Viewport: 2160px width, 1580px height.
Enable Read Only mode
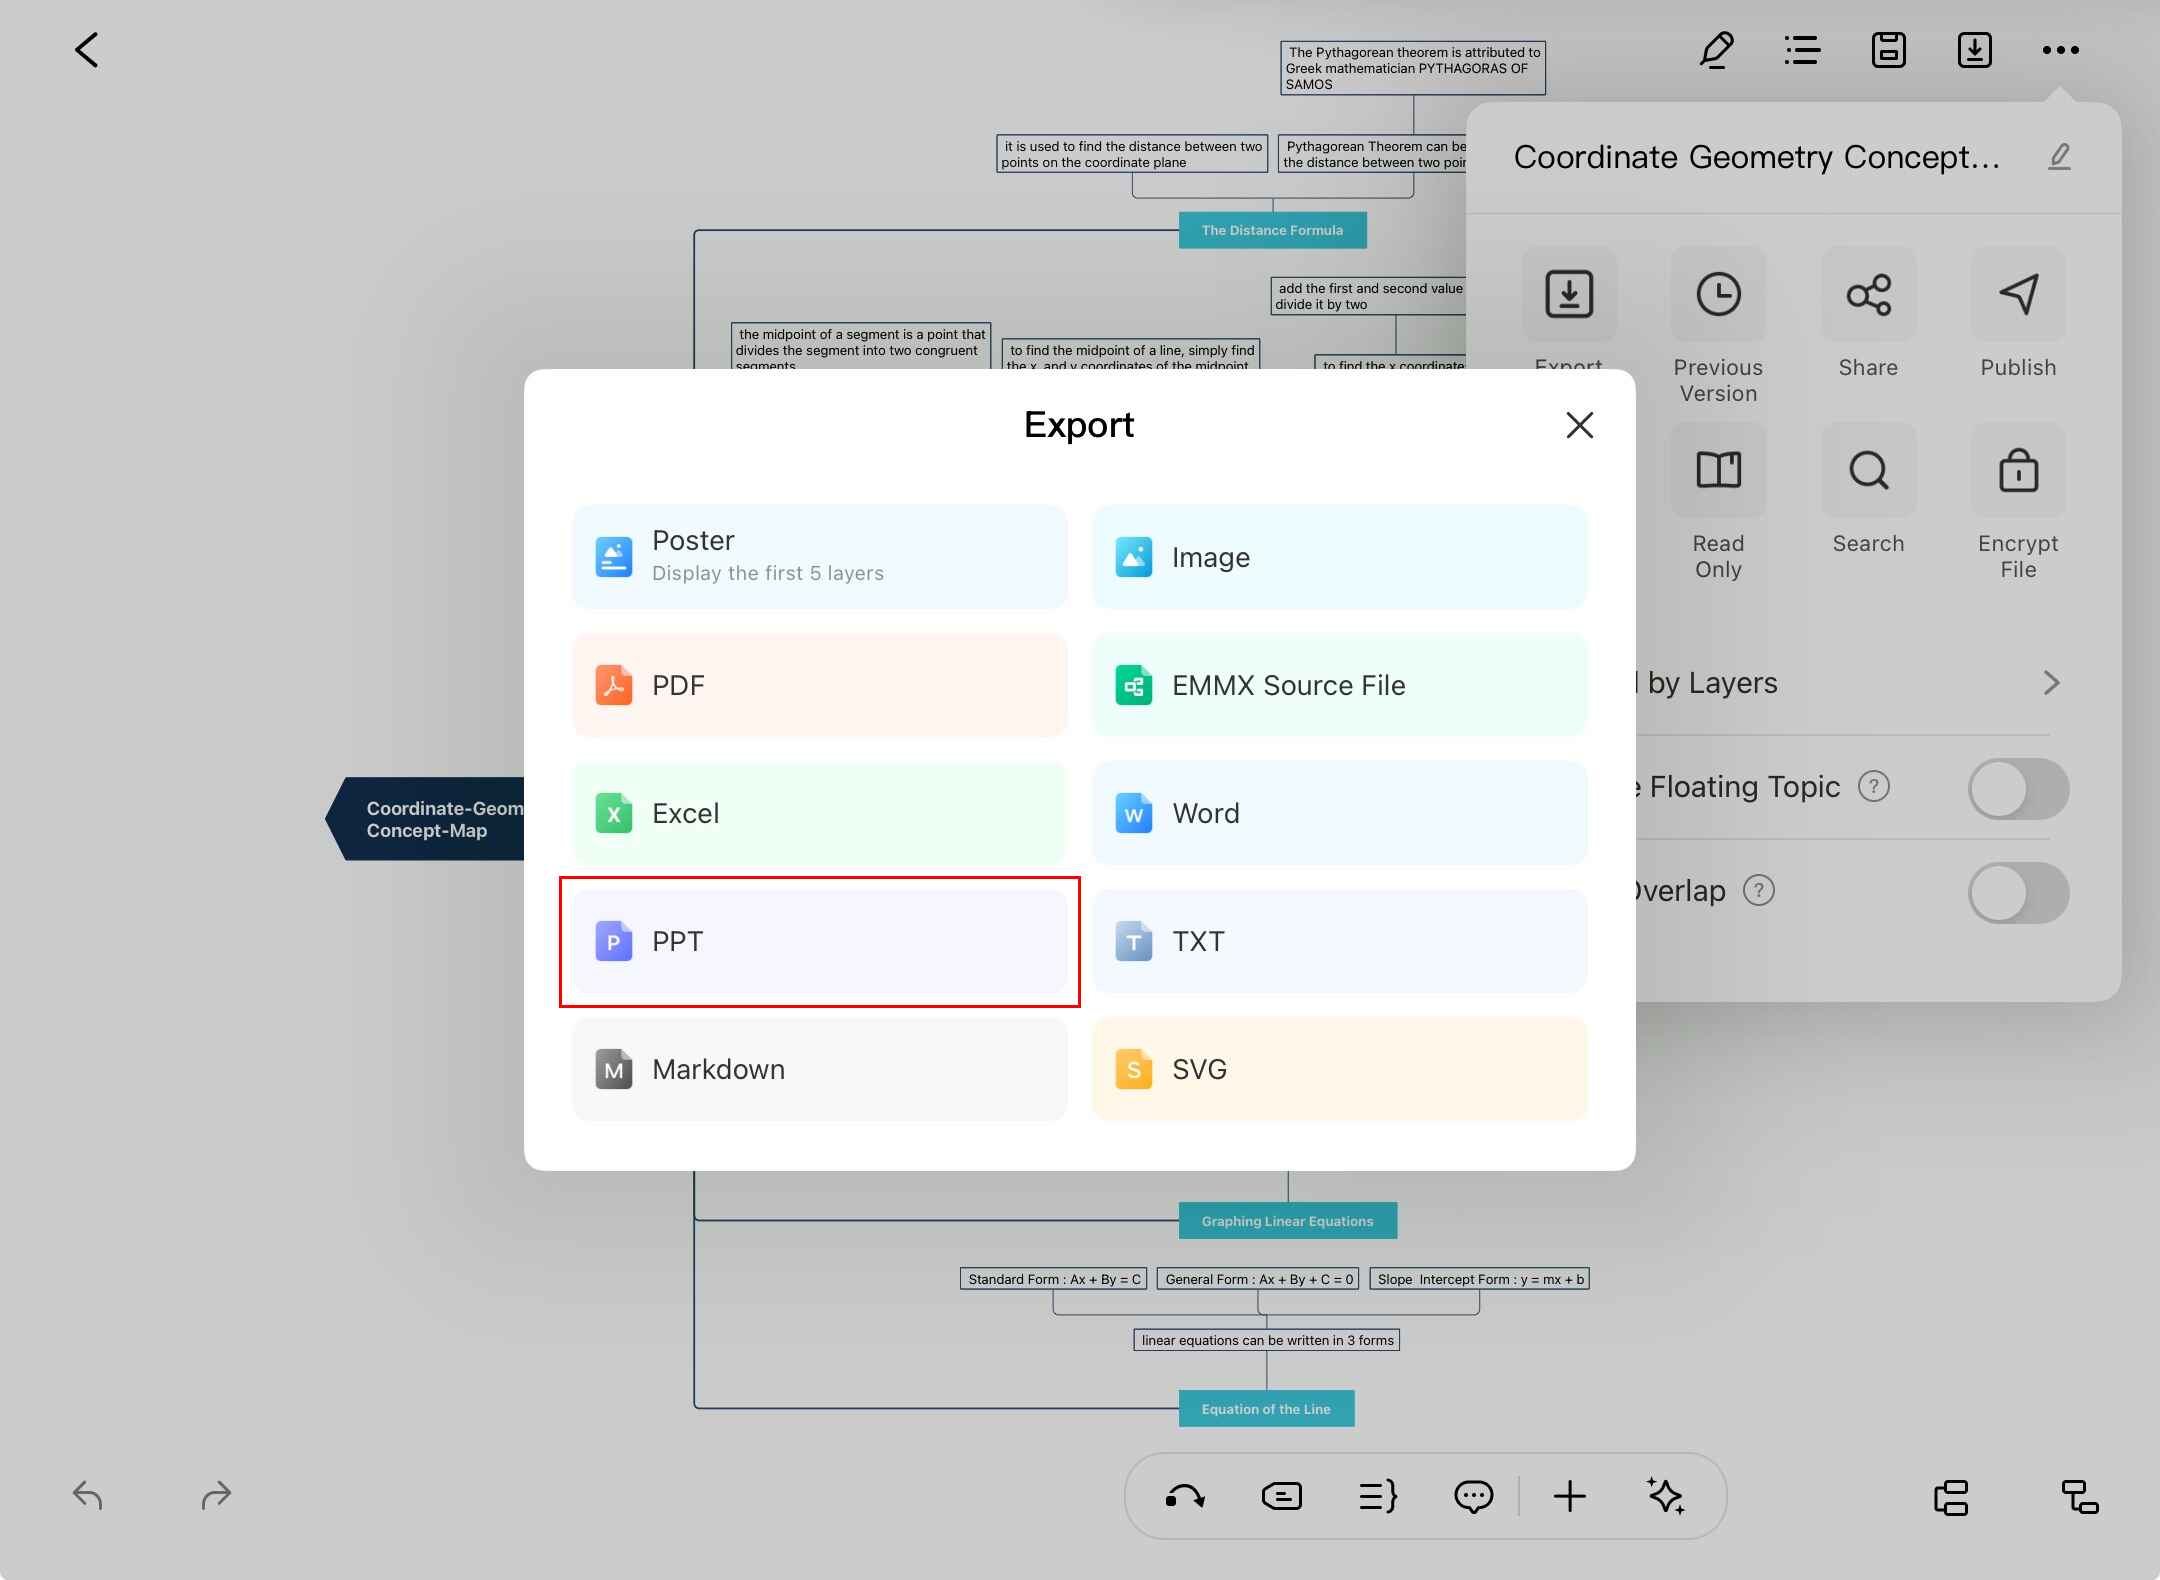click(x=1718, y=471)
